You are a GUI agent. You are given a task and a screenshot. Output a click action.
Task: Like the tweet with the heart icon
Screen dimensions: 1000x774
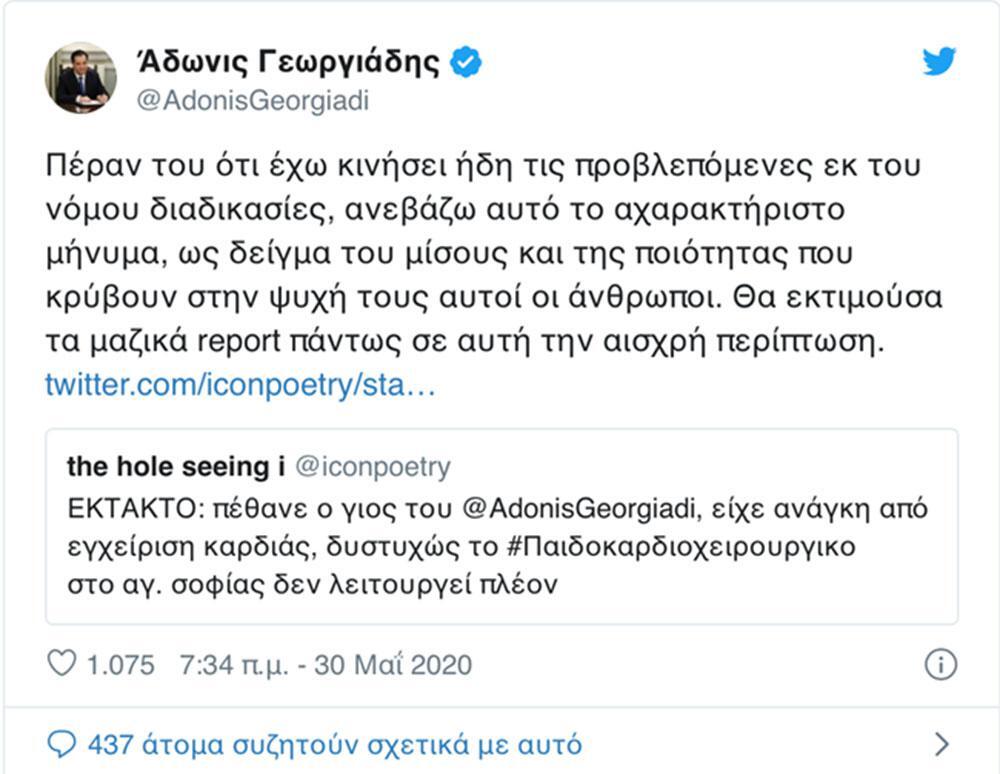pos(62,664)
